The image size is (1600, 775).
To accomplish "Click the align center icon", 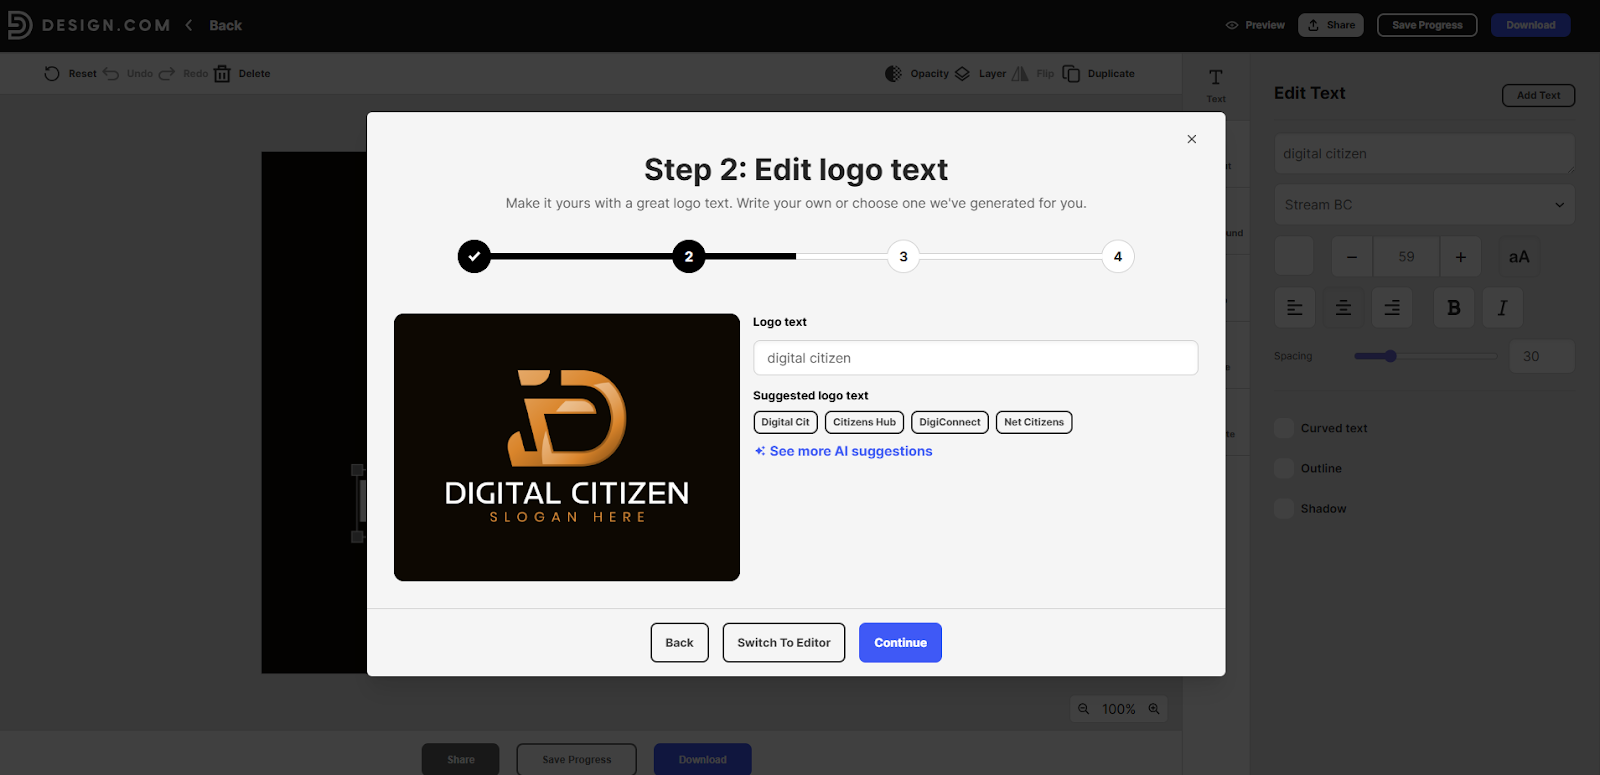I will click(x=1343, y=308).
